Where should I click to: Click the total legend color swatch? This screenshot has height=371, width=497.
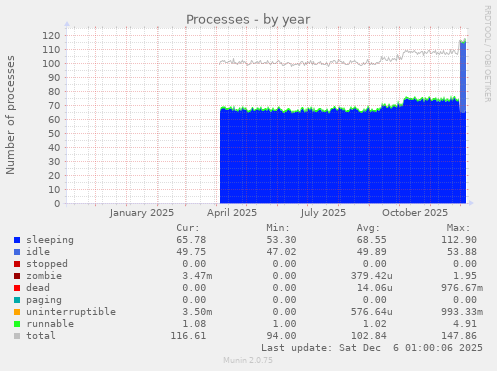(x=17, y=336)
